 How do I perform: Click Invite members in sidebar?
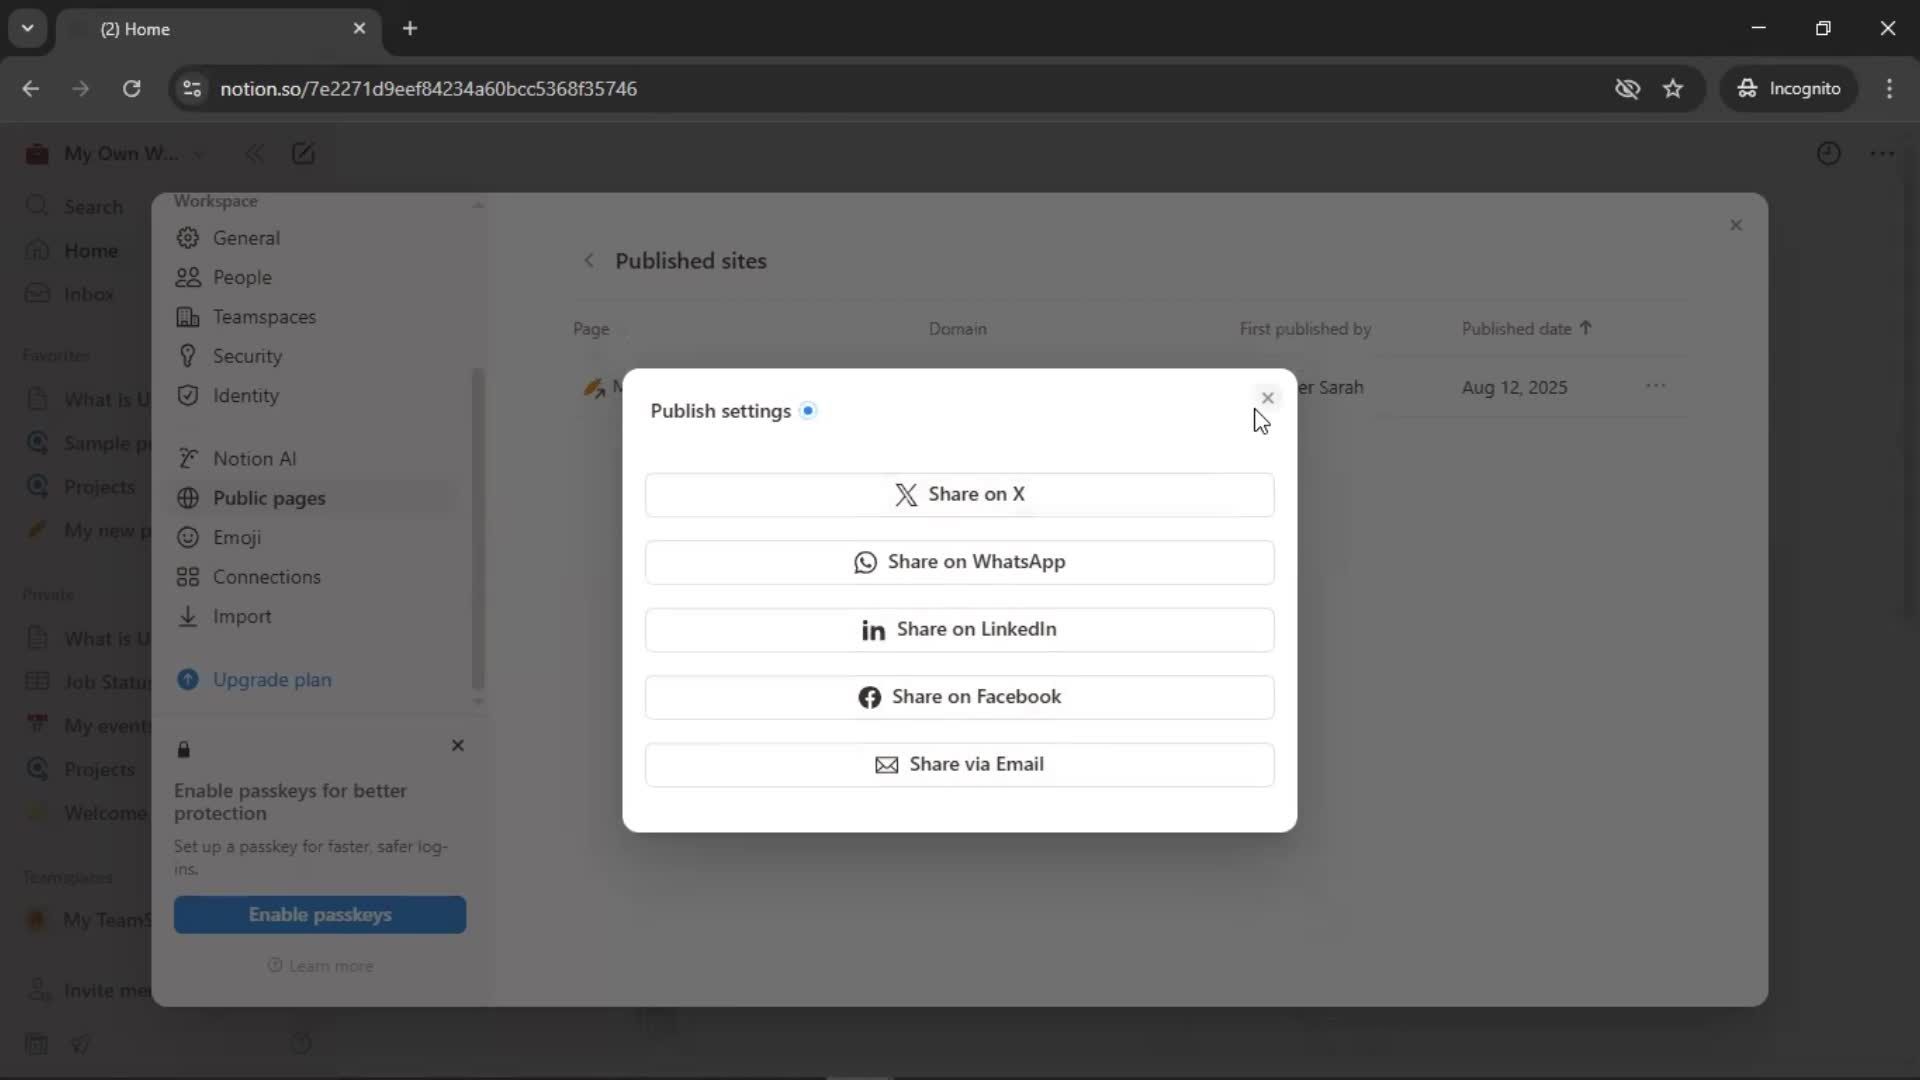[86, 991]
